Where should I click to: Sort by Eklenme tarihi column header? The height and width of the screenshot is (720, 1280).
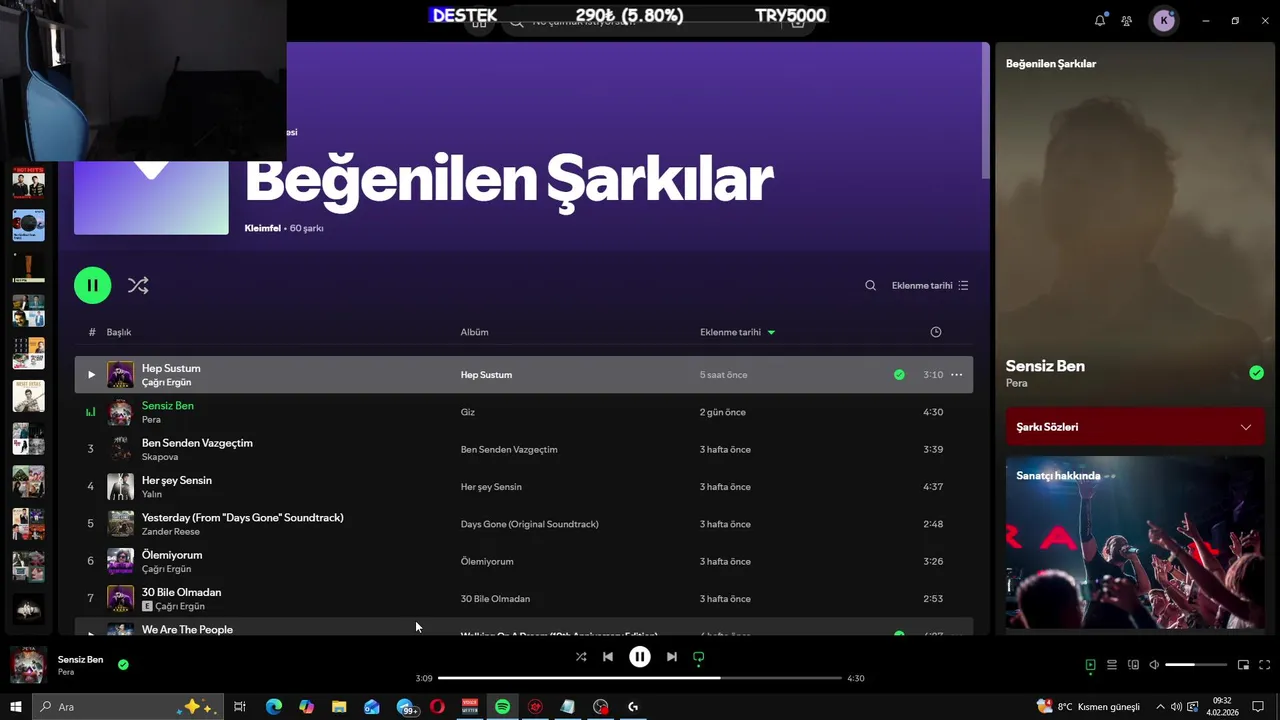tap(737, 332)
